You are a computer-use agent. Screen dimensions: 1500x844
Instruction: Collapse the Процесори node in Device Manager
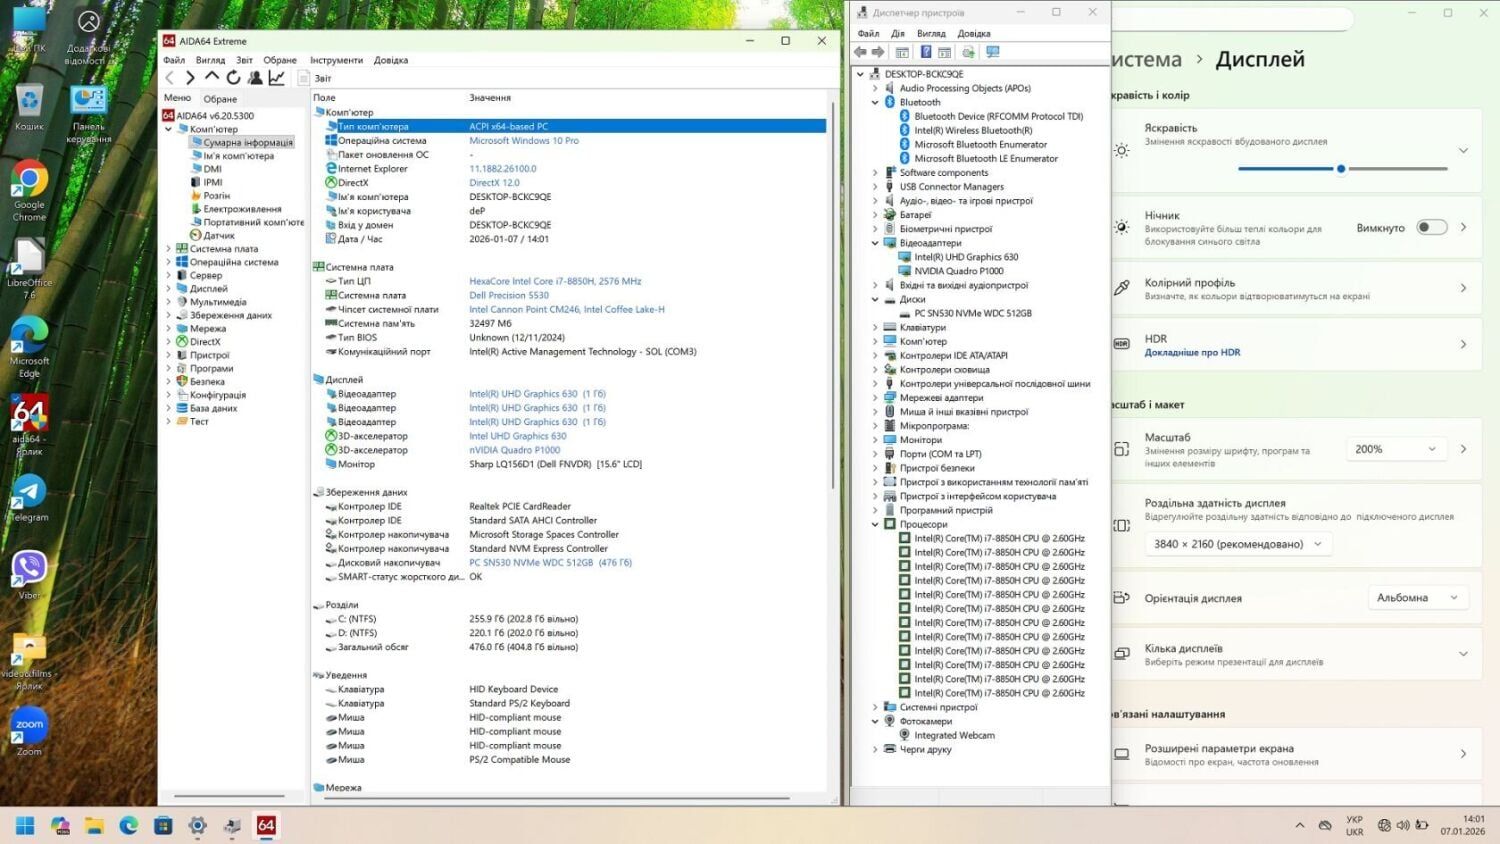tap(875, 524)
